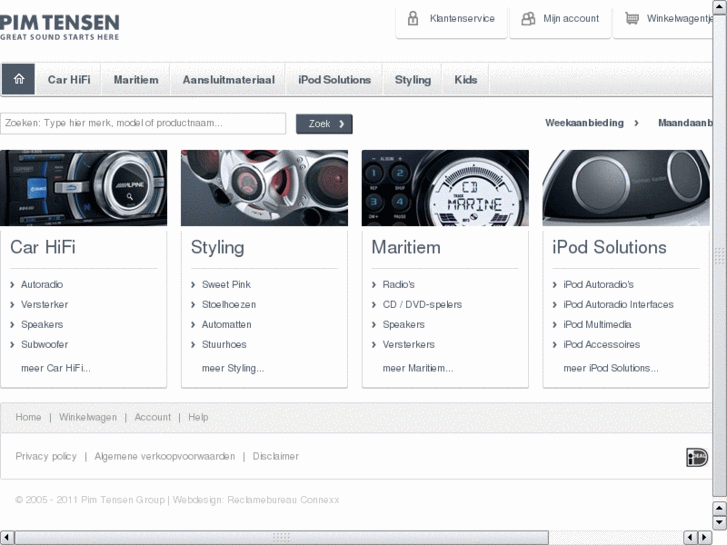Image resolution: width=727 pixels, height=545 pixels.
Task: Click the CD Marine display thumbnail
Action: [445, 188]
